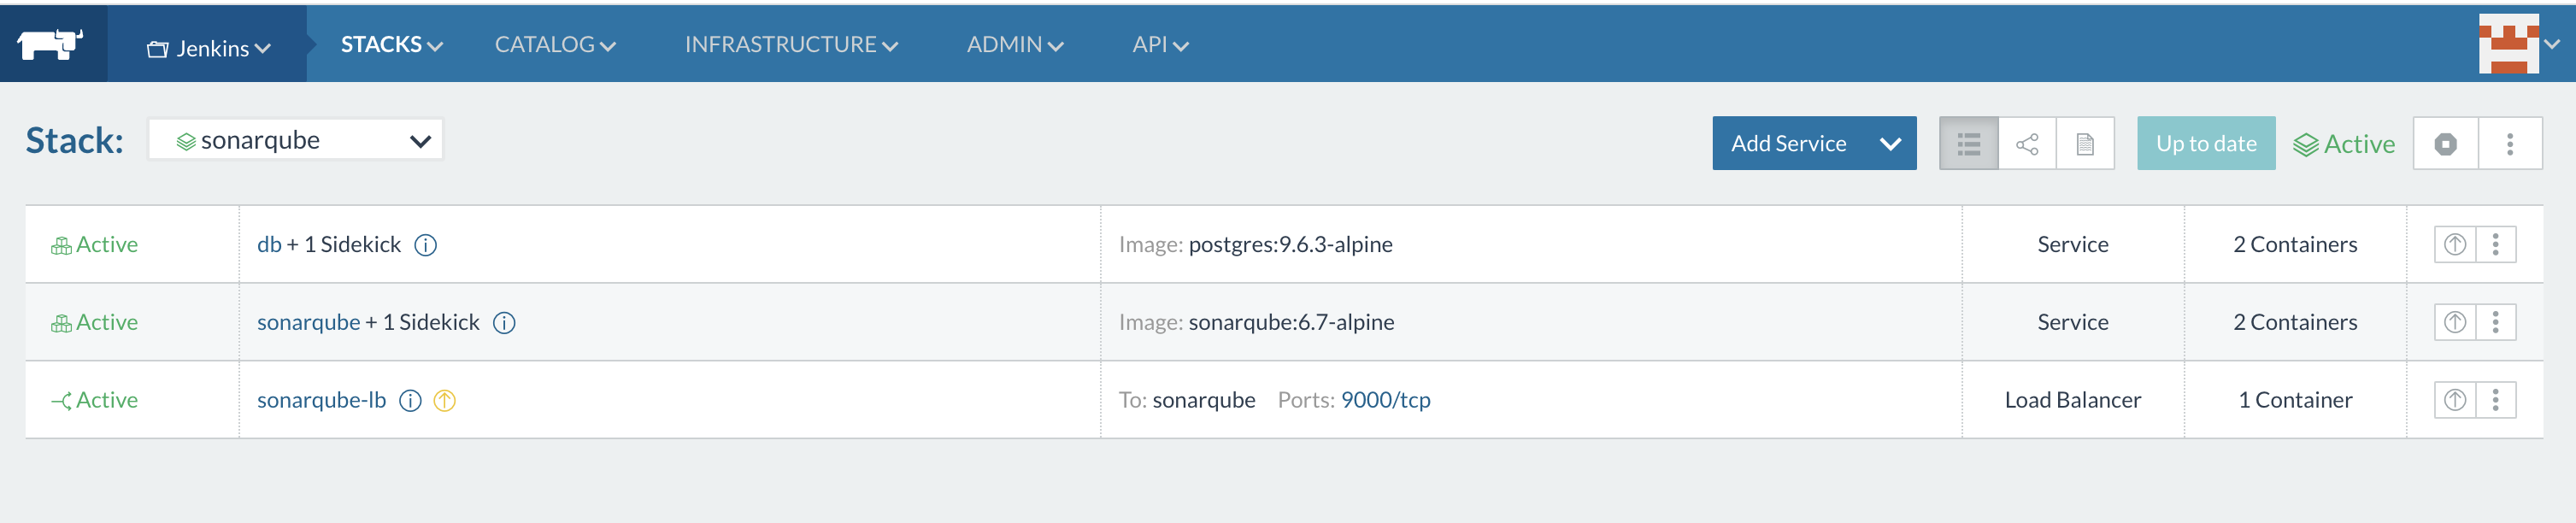Click the Add Service button
Viewport: 2576px width, 523px height.
pyautogui.click(x=1788, y=143)
